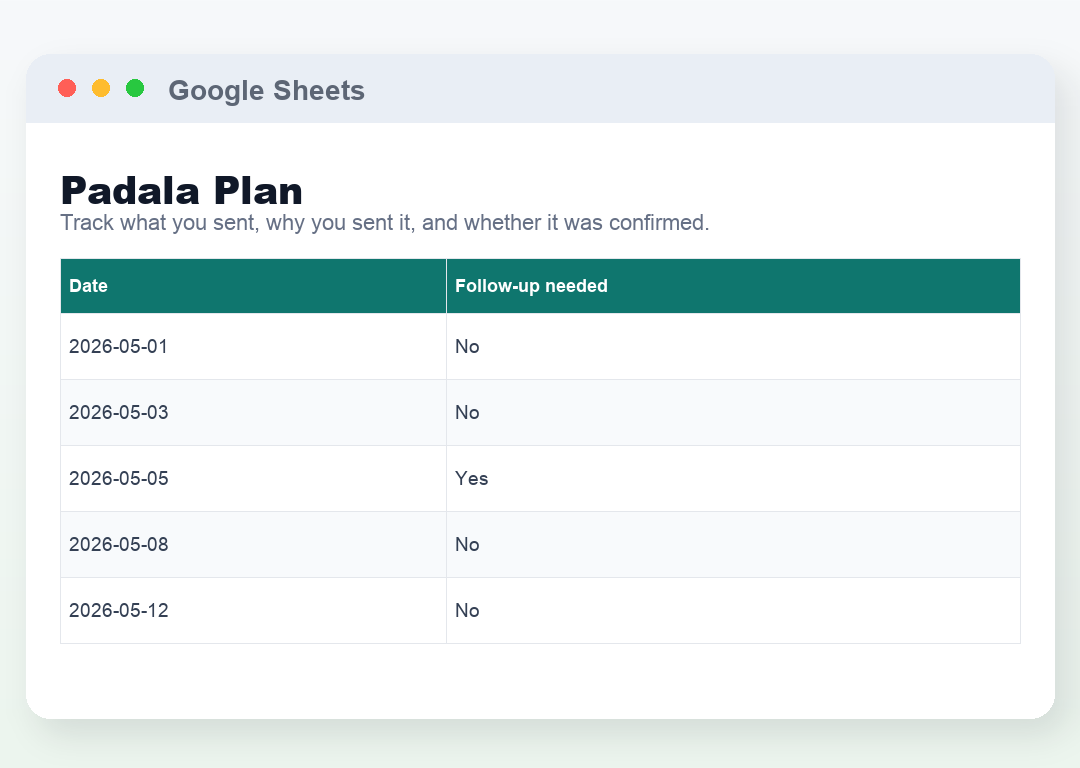Click the Google Sheets window title
Viewport: 1080px width, 768px height.
click(267, 90)
